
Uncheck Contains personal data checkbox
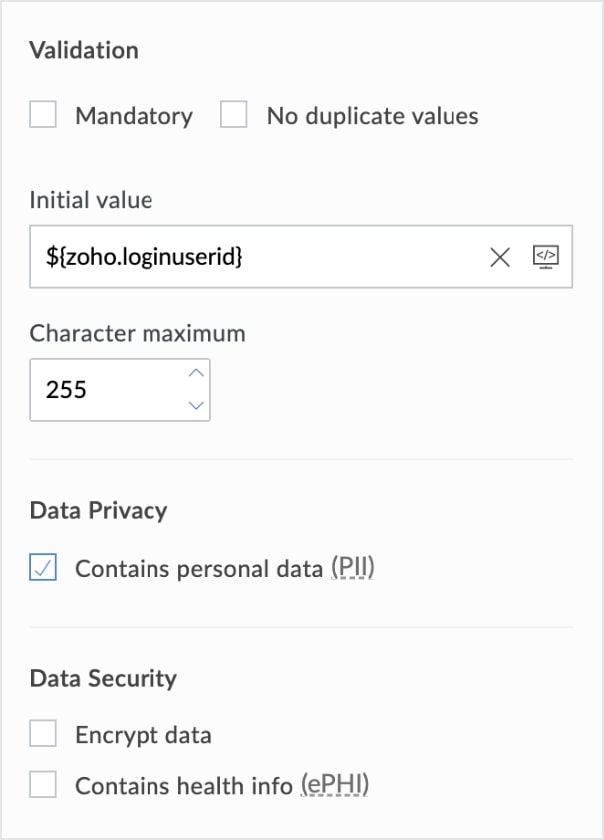(43, 569)
